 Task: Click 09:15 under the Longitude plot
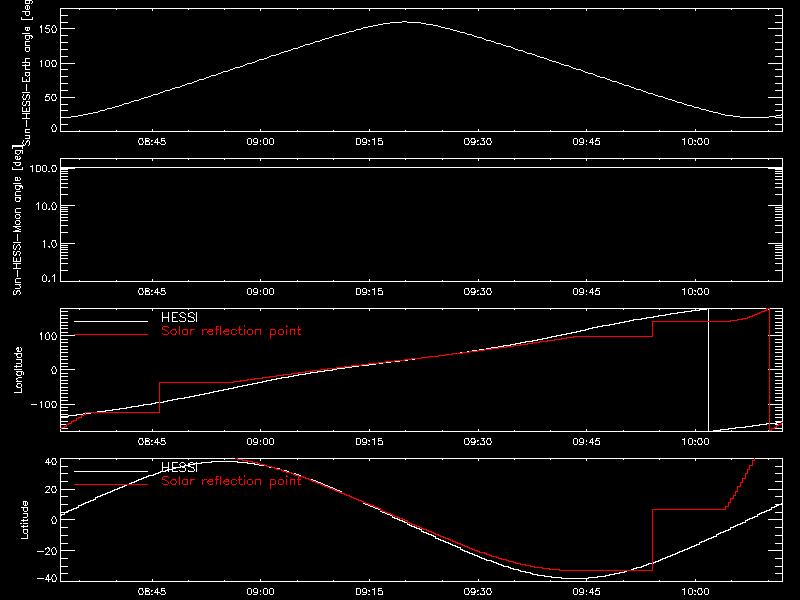click(369, 442)
